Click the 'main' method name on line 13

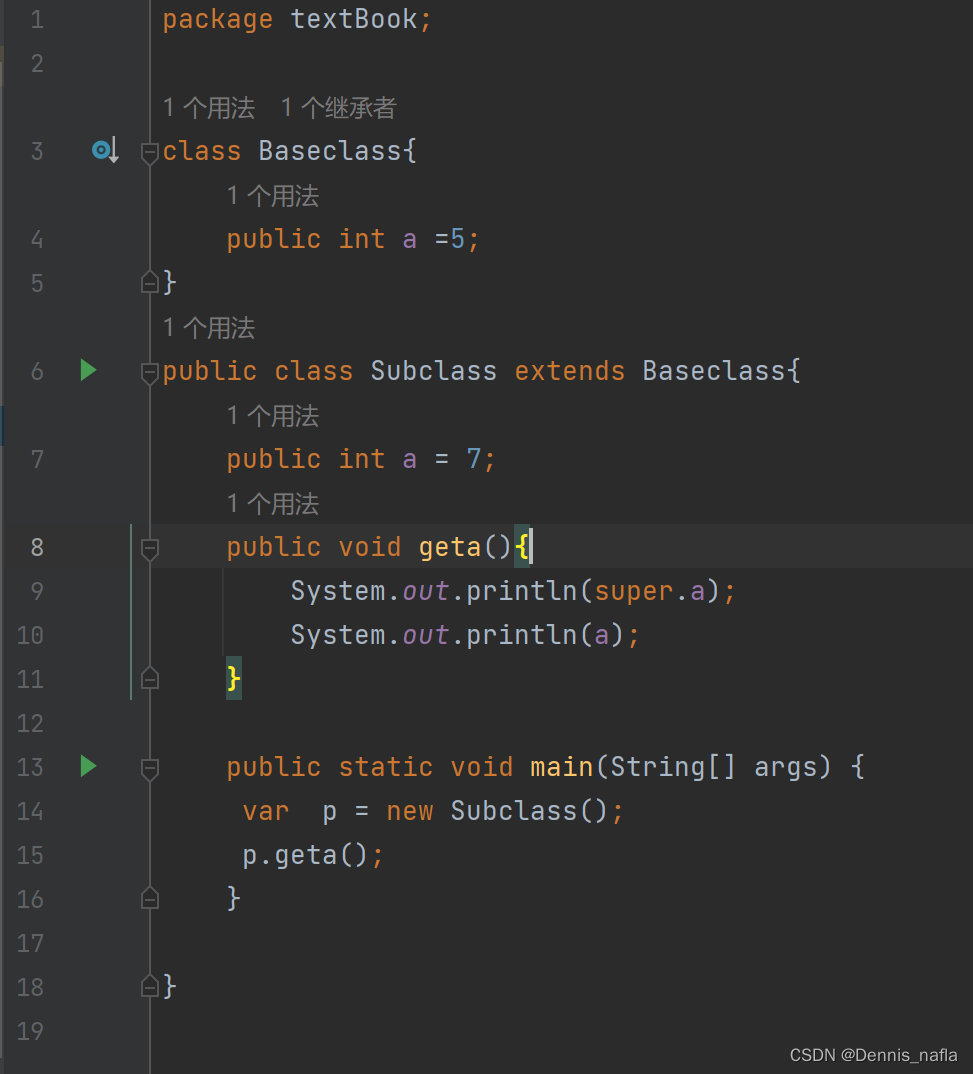[x=561, y=766]
